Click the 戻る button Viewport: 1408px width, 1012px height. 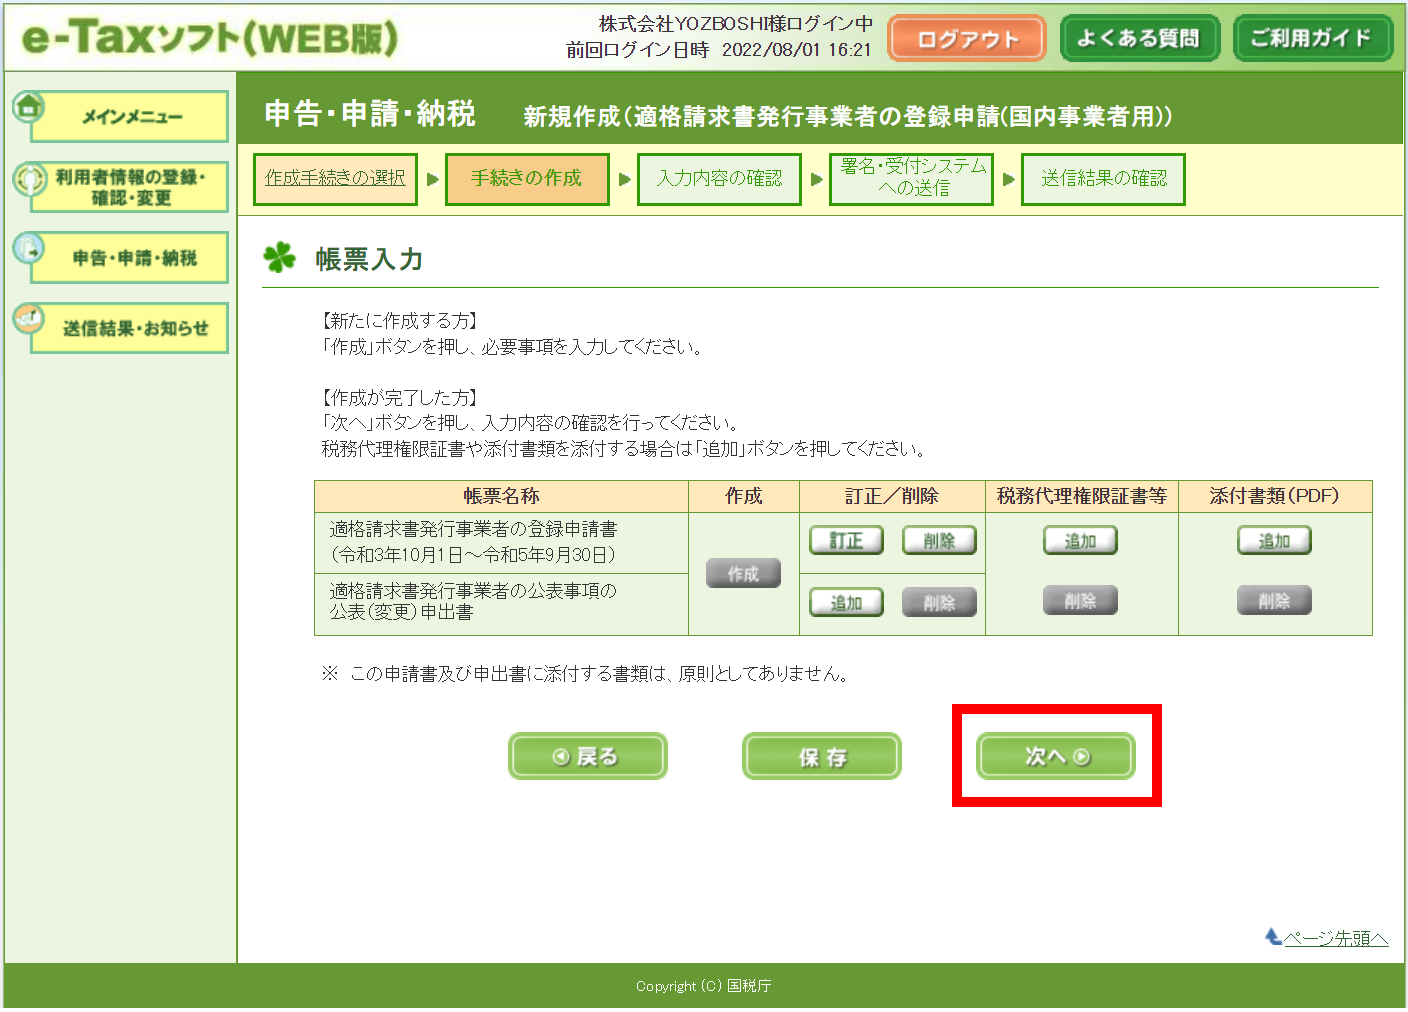point(587,756)
